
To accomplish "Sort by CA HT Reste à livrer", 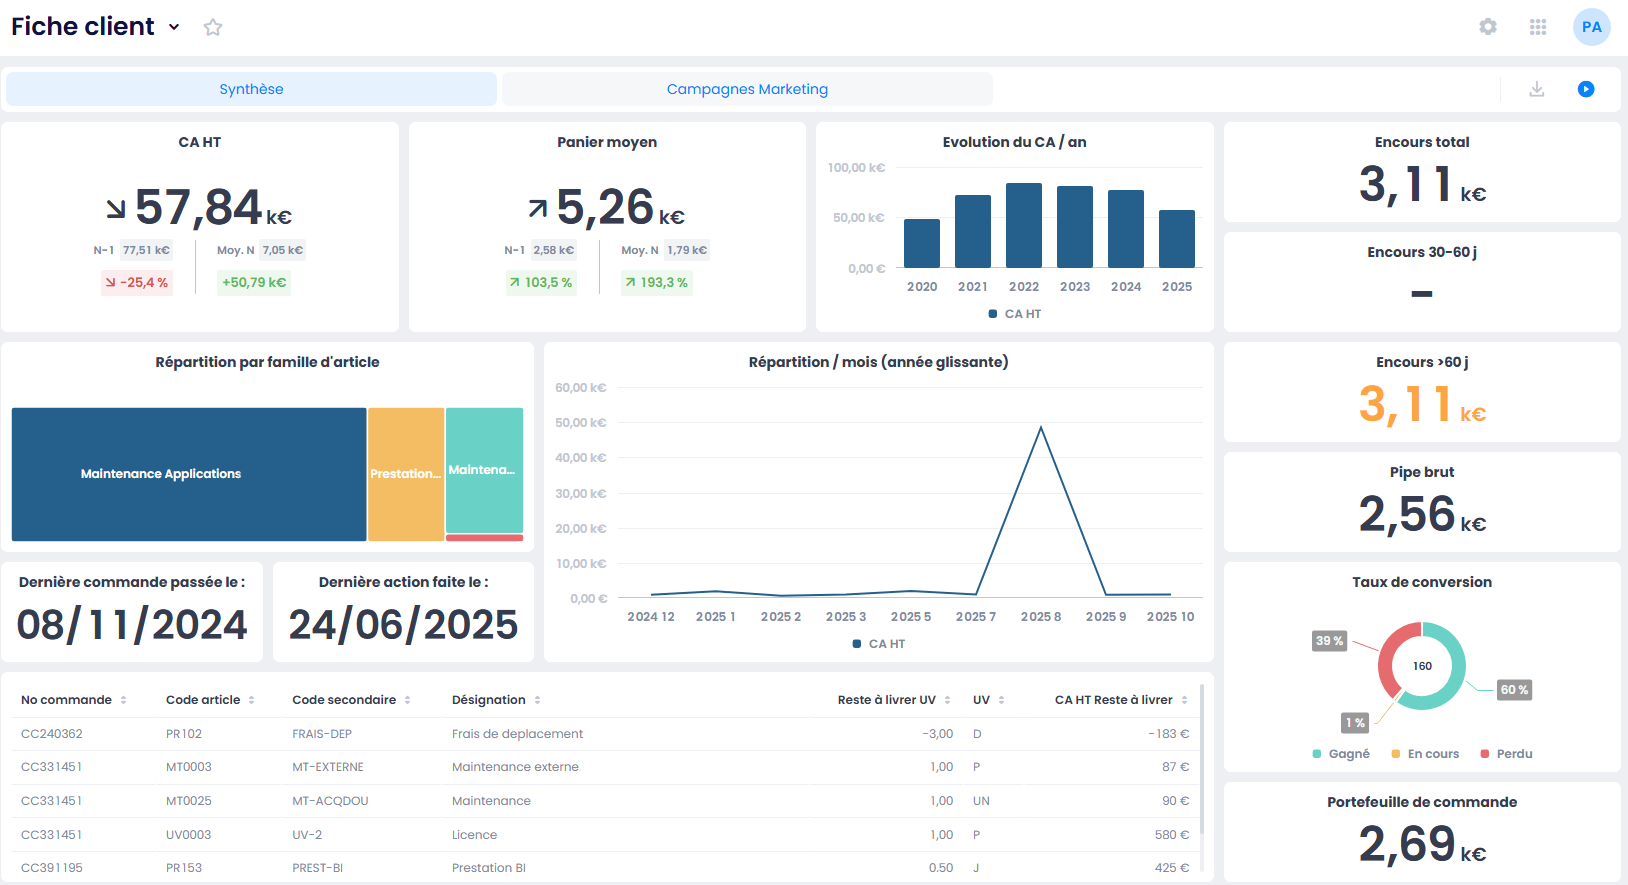I will [x=1184, y=700].
